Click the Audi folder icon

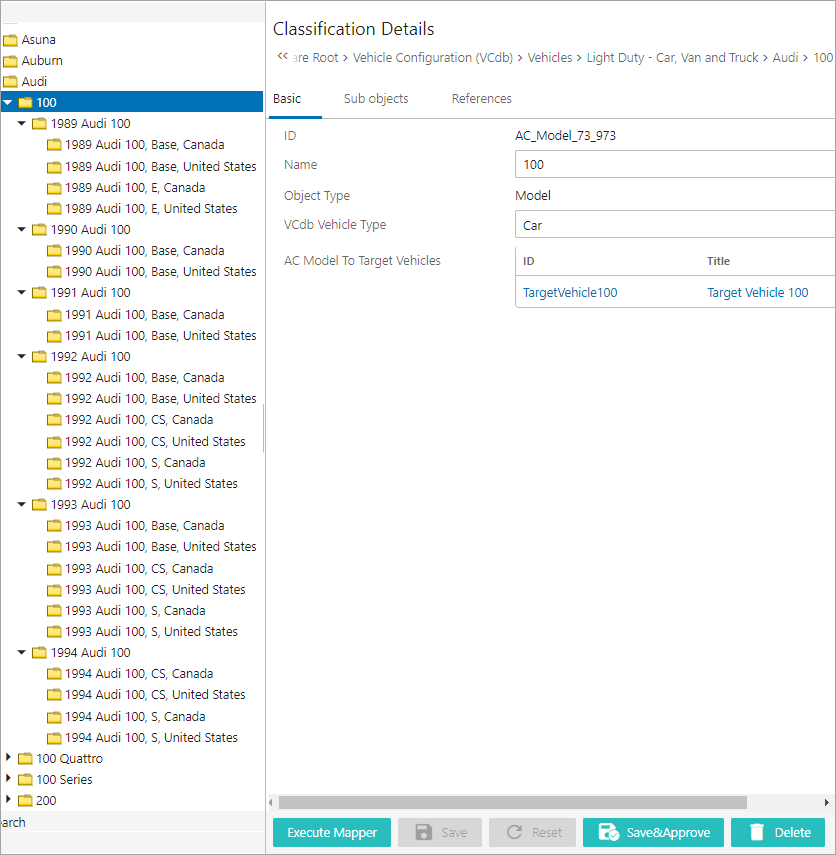[x=10, y=82]
